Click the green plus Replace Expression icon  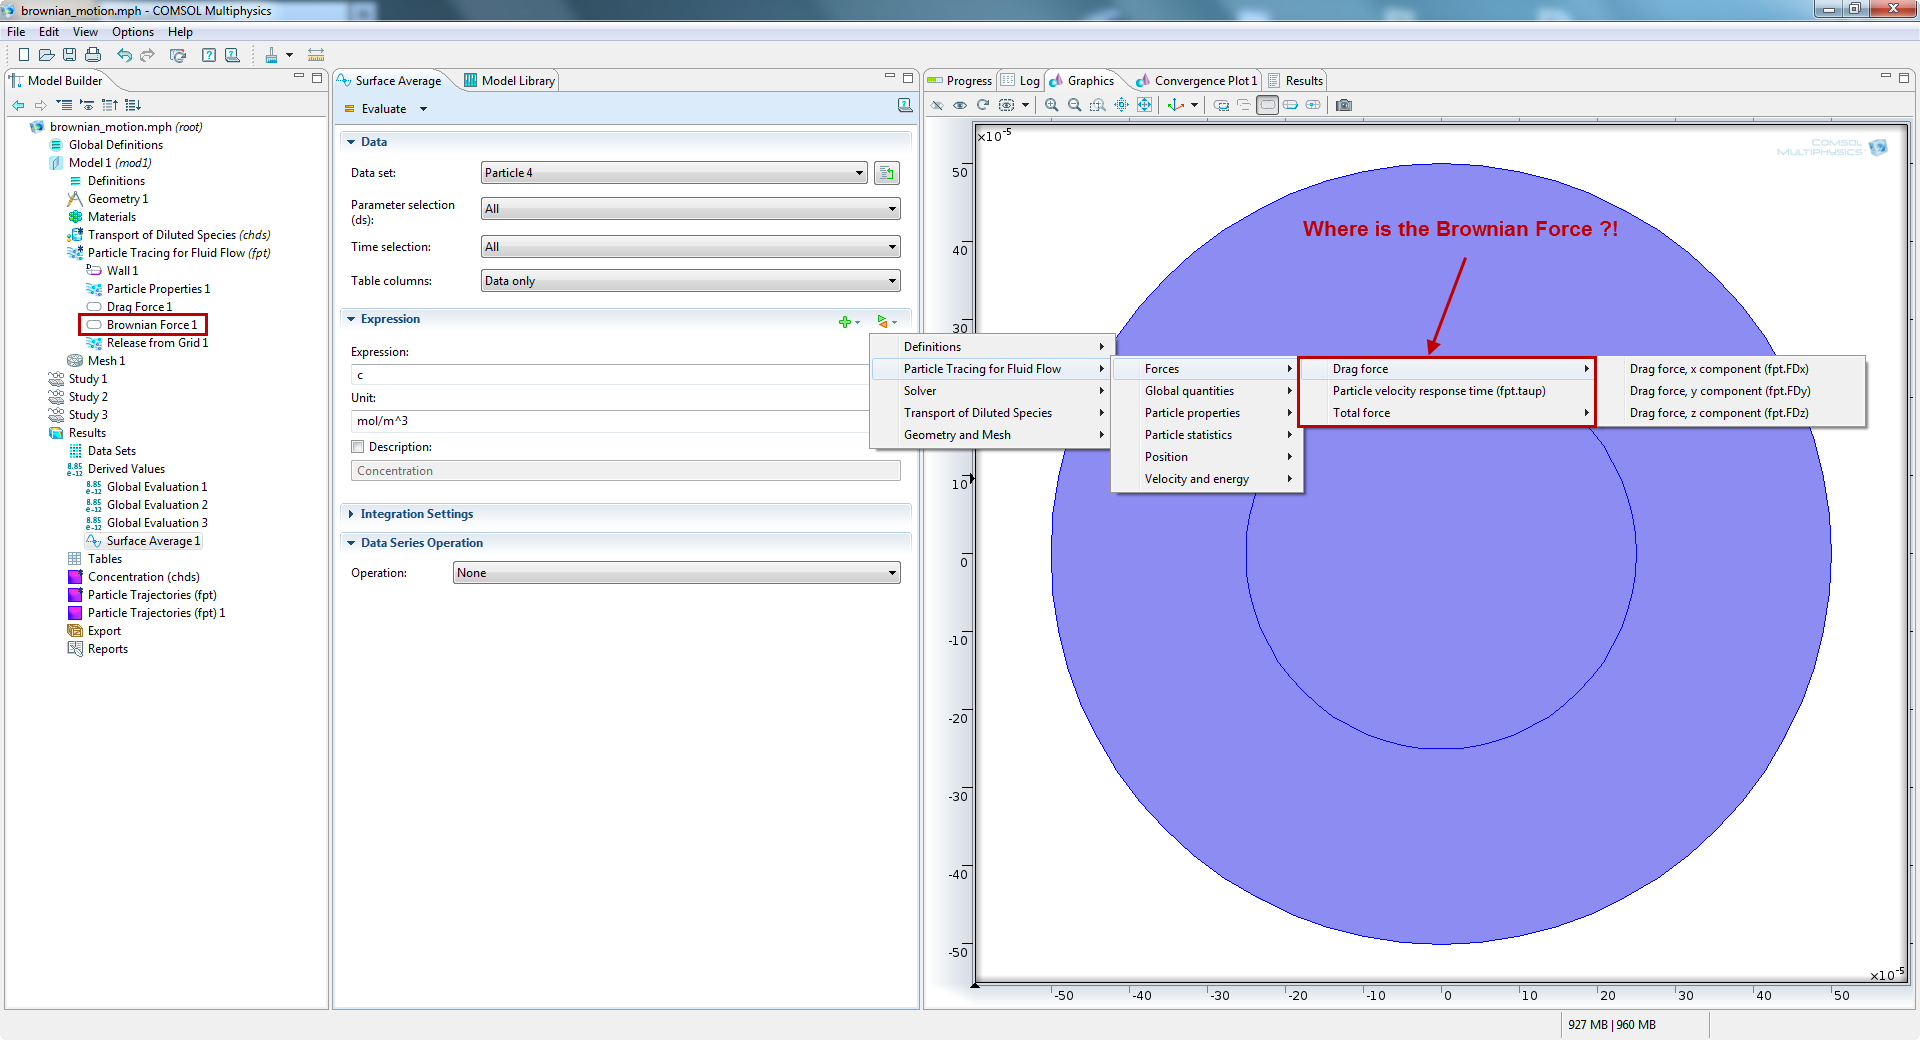[x=845, y=321]
